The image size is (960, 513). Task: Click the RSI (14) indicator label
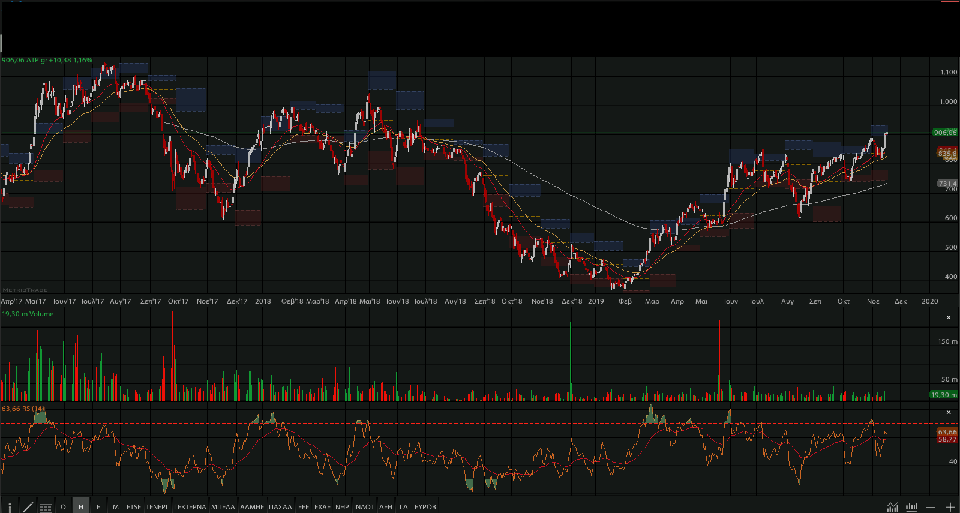(x=25, y=409)
